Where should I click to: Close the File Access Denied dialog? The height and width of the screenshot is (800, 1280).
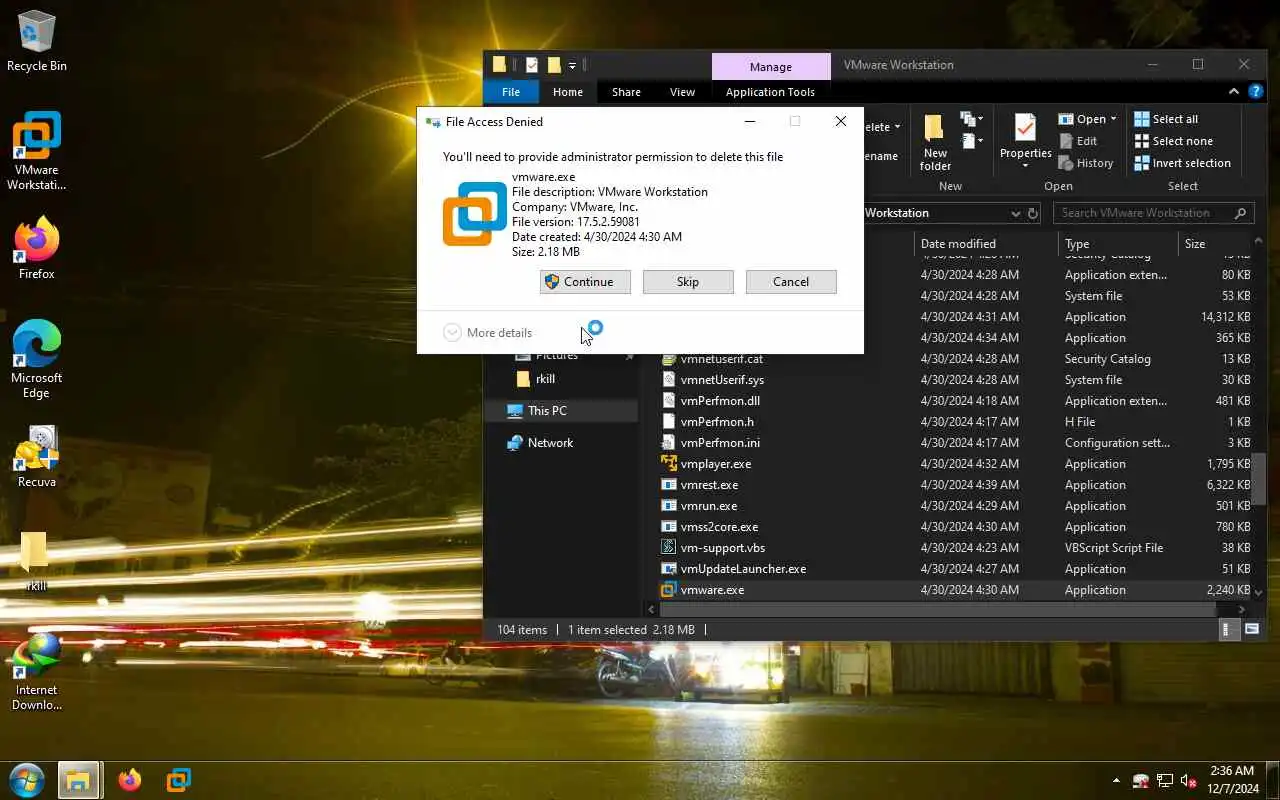841,121
